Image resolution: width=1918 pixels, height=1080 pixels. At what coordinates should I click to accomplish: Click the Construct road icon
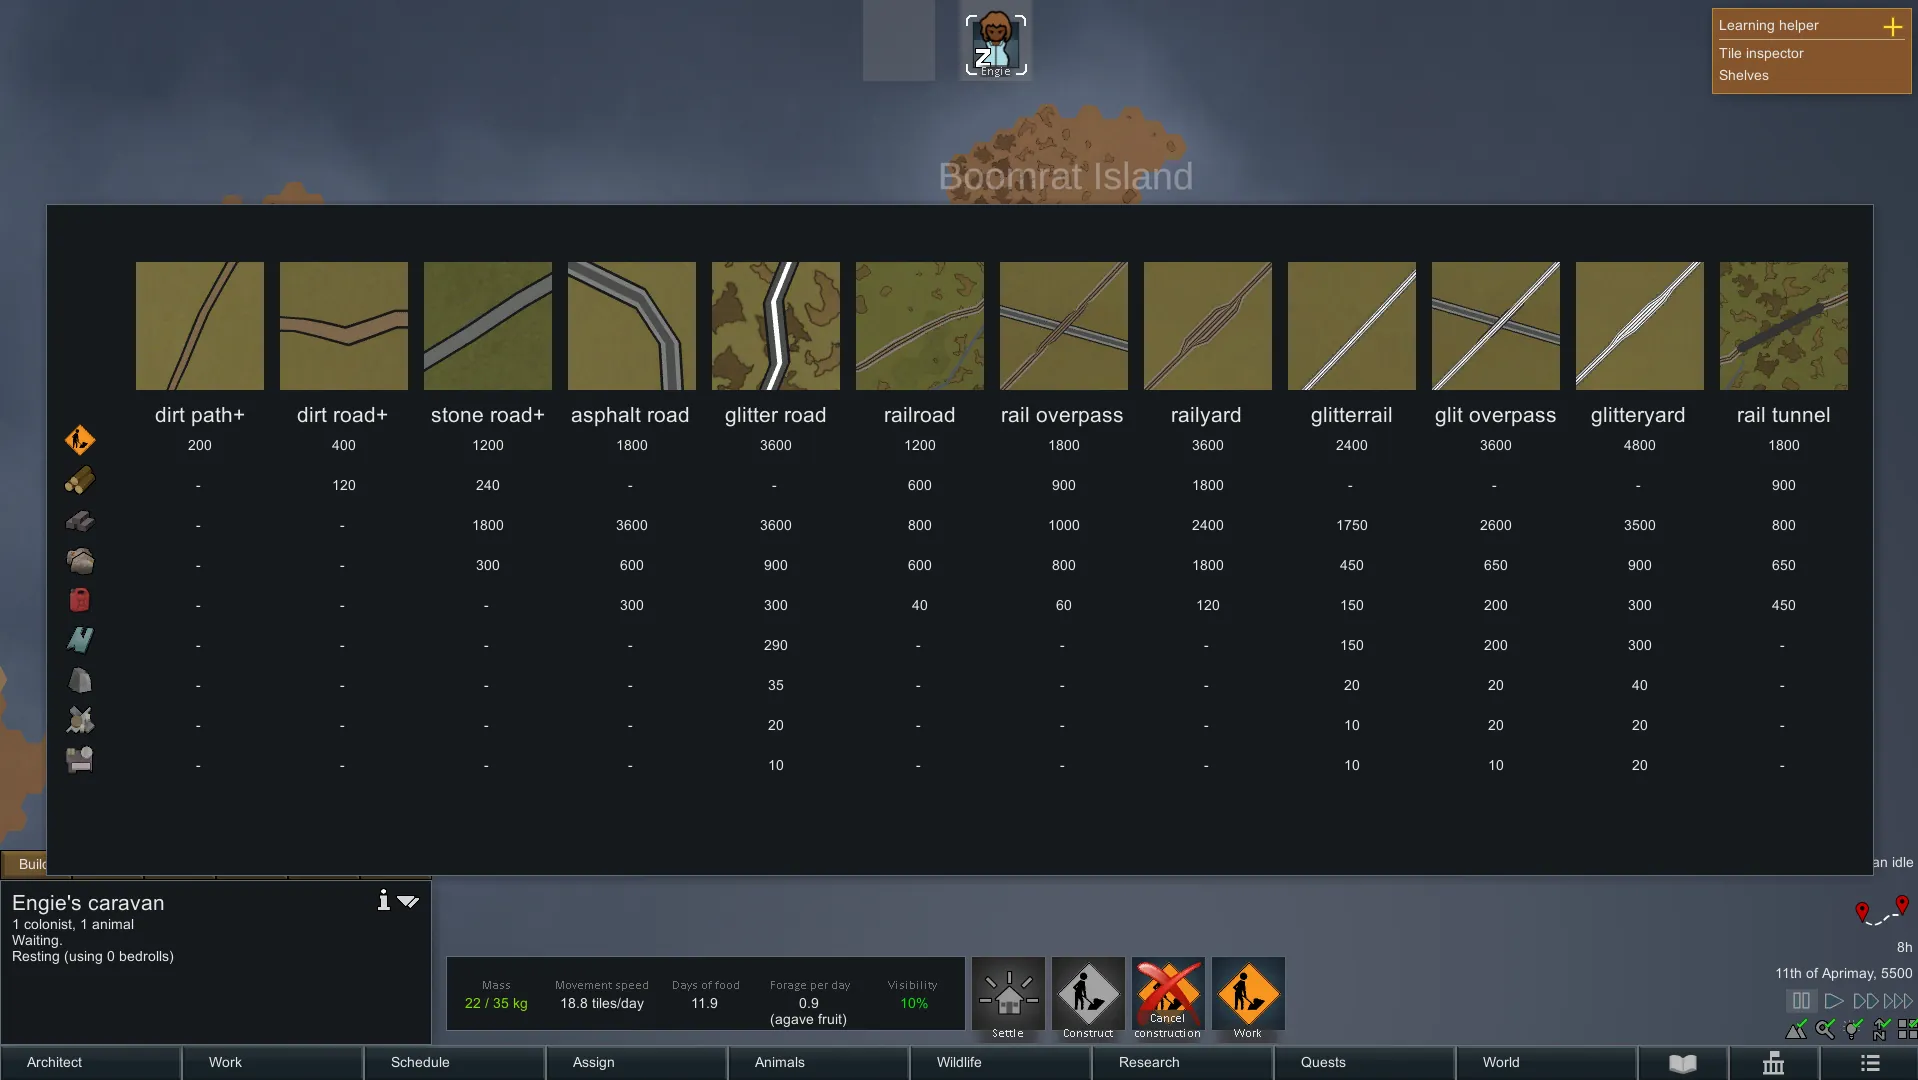[x=1088, y=995]
